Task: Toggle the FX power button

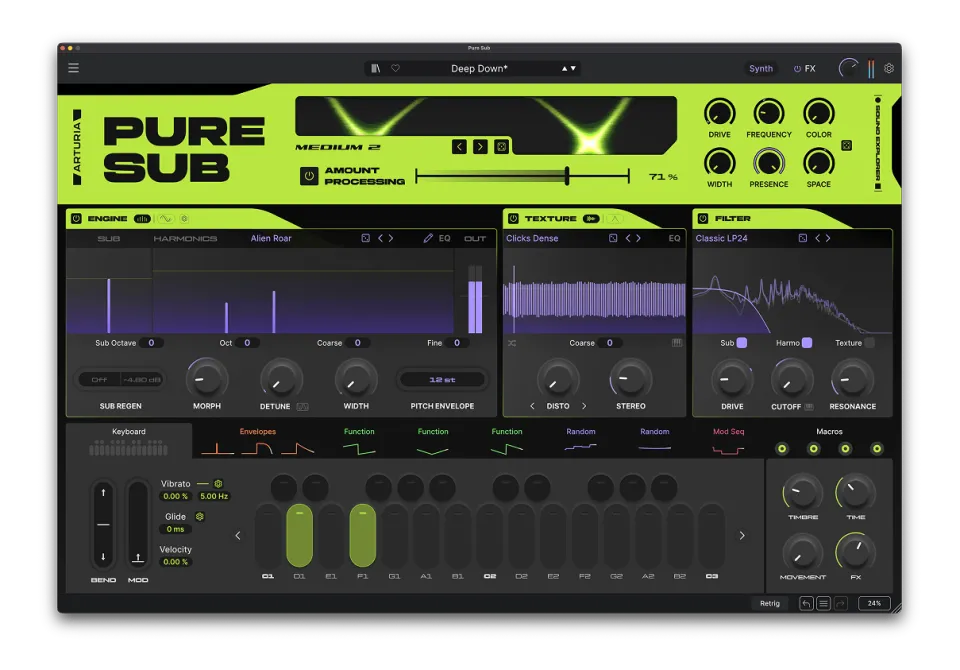Action: coord(797,69)
